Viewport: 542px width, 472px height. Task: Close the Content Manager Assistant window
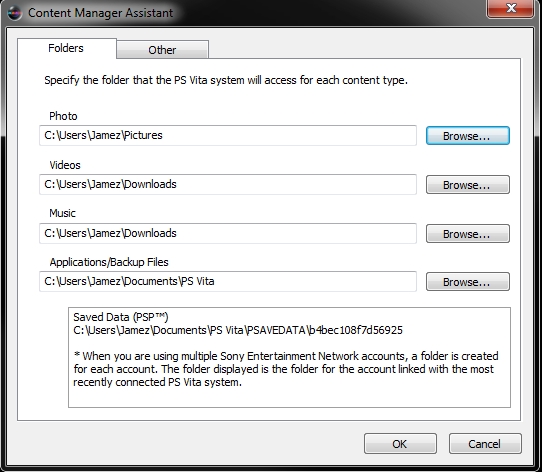(510, 8)
